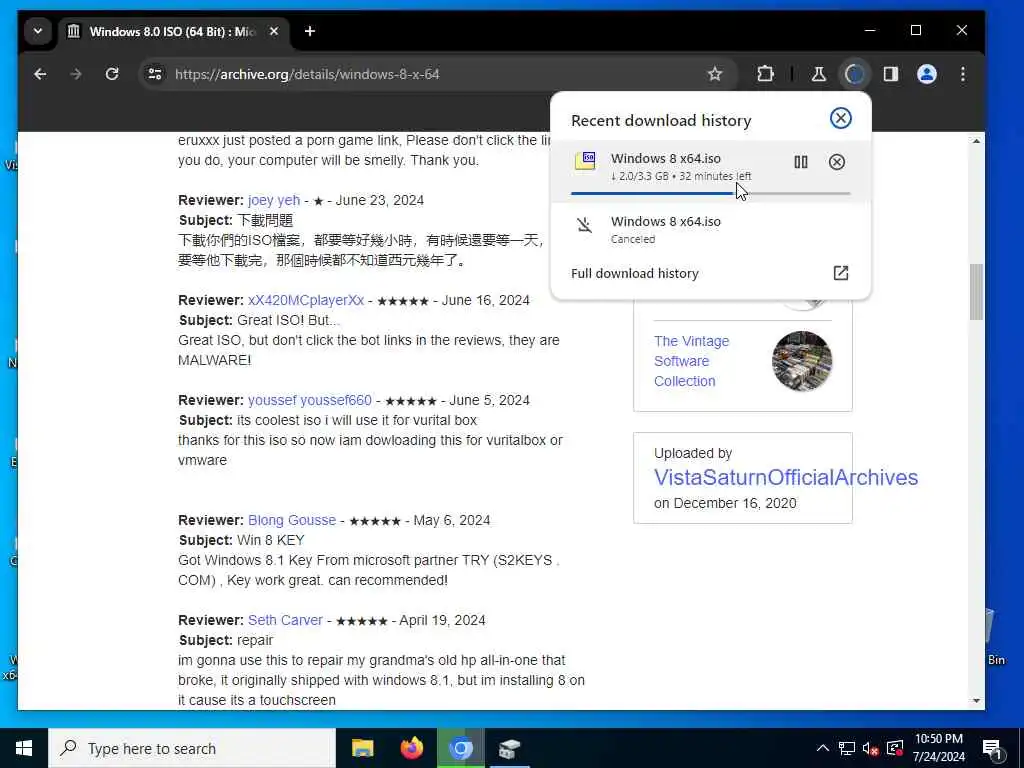This screenshot has height=768, width=1024.
Task: Open the side panel icon
Action: (x=891, y=74)
